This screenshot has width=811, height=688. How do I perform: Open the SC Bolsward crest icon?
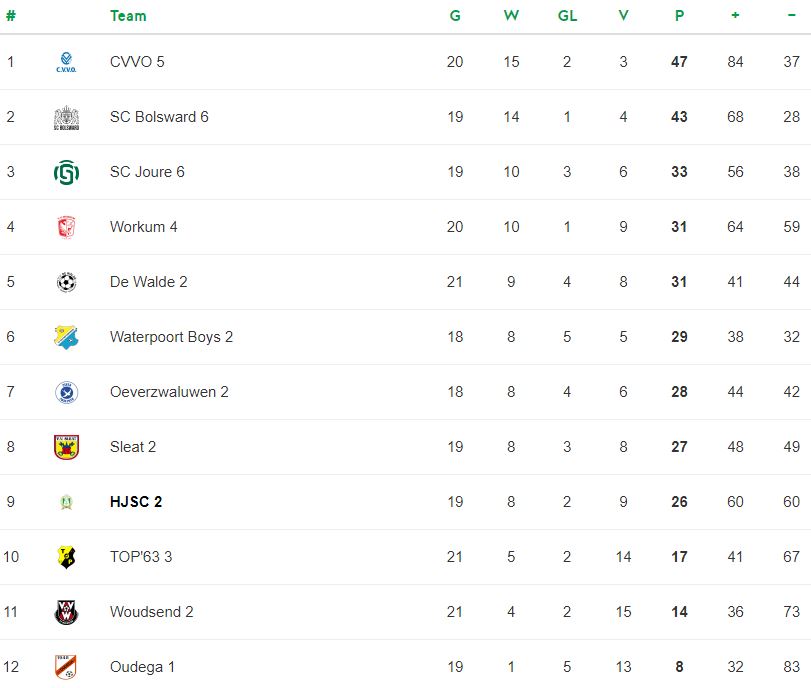[66, 117]
